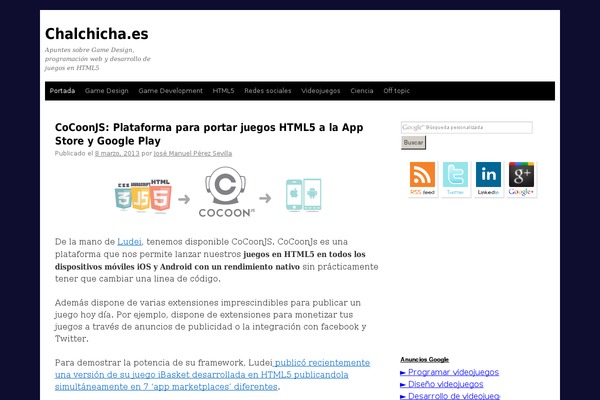Open author José Manuel Pérez Sevilla link
This screenshot has height=400, width=600.
tap(193, 153)
